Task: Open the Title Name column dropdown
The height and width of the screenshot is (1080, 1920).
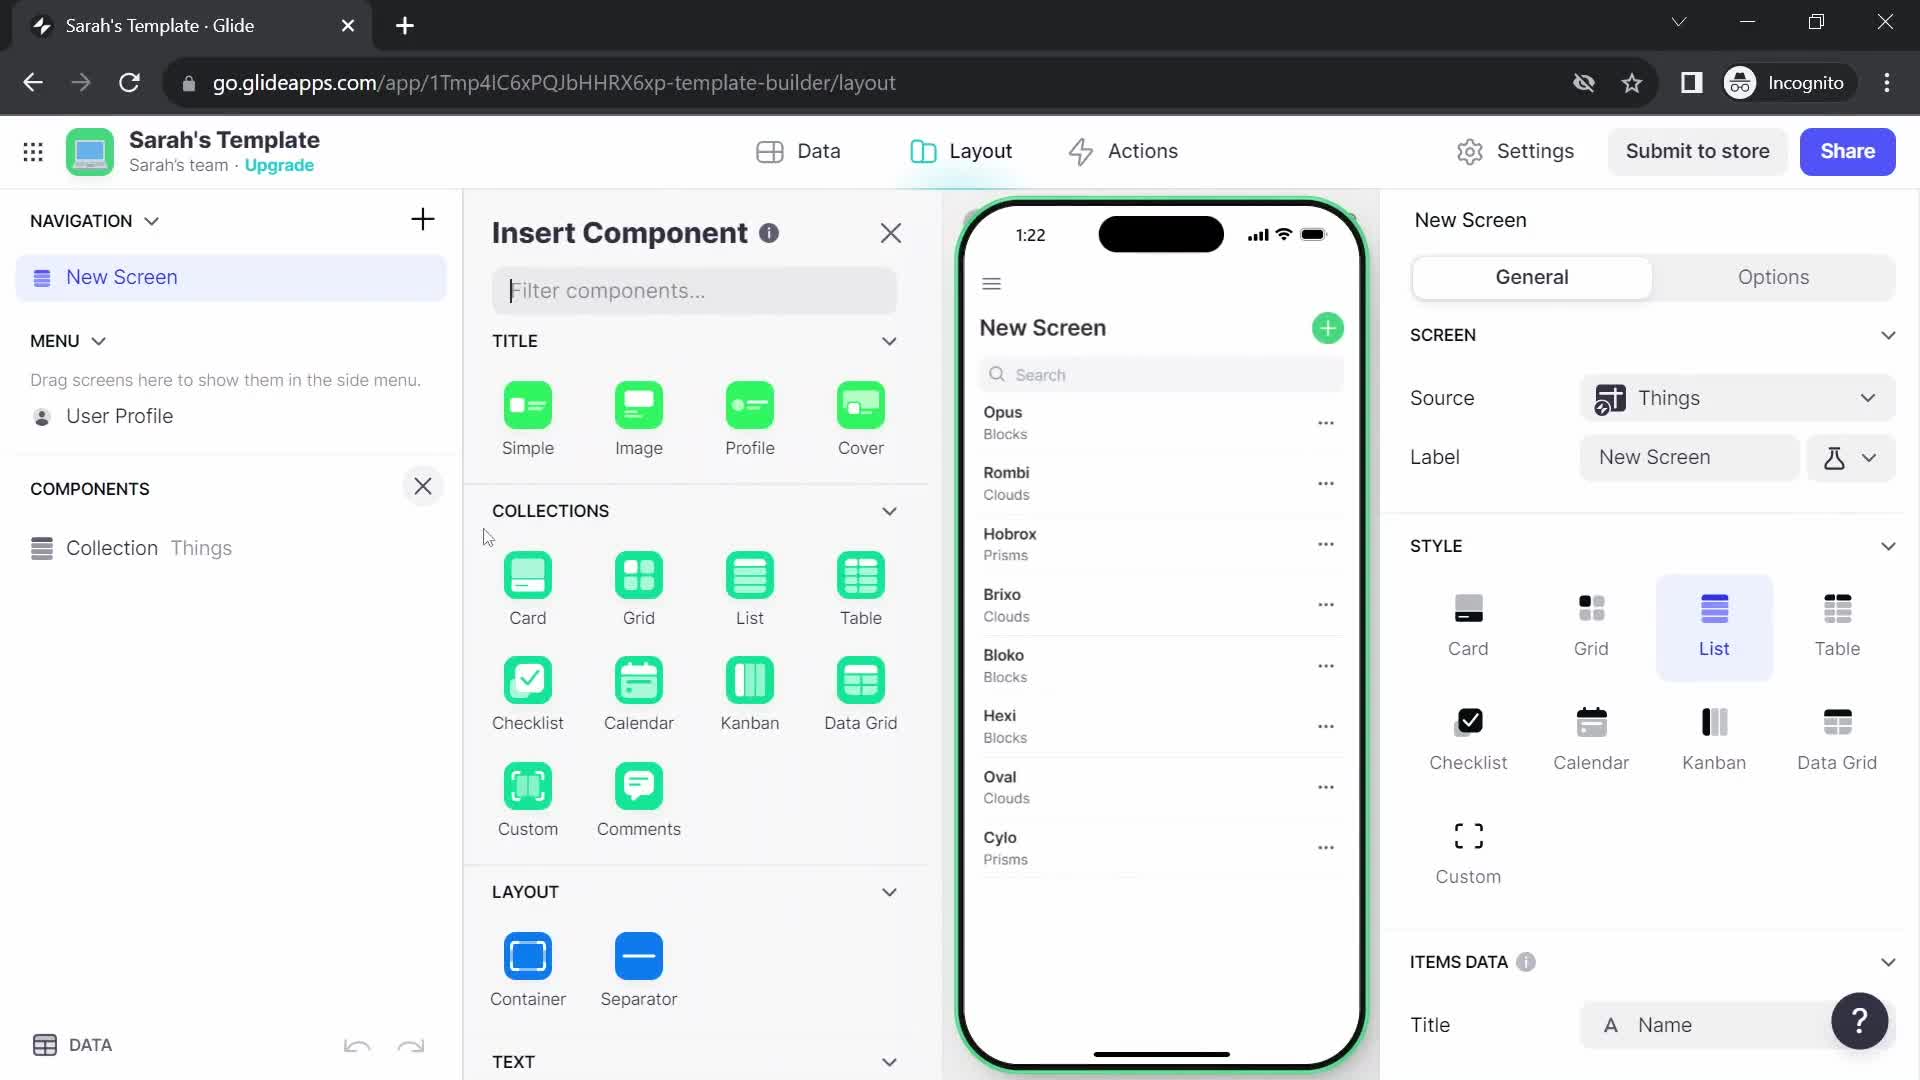Action: tap(1737, 1025)
